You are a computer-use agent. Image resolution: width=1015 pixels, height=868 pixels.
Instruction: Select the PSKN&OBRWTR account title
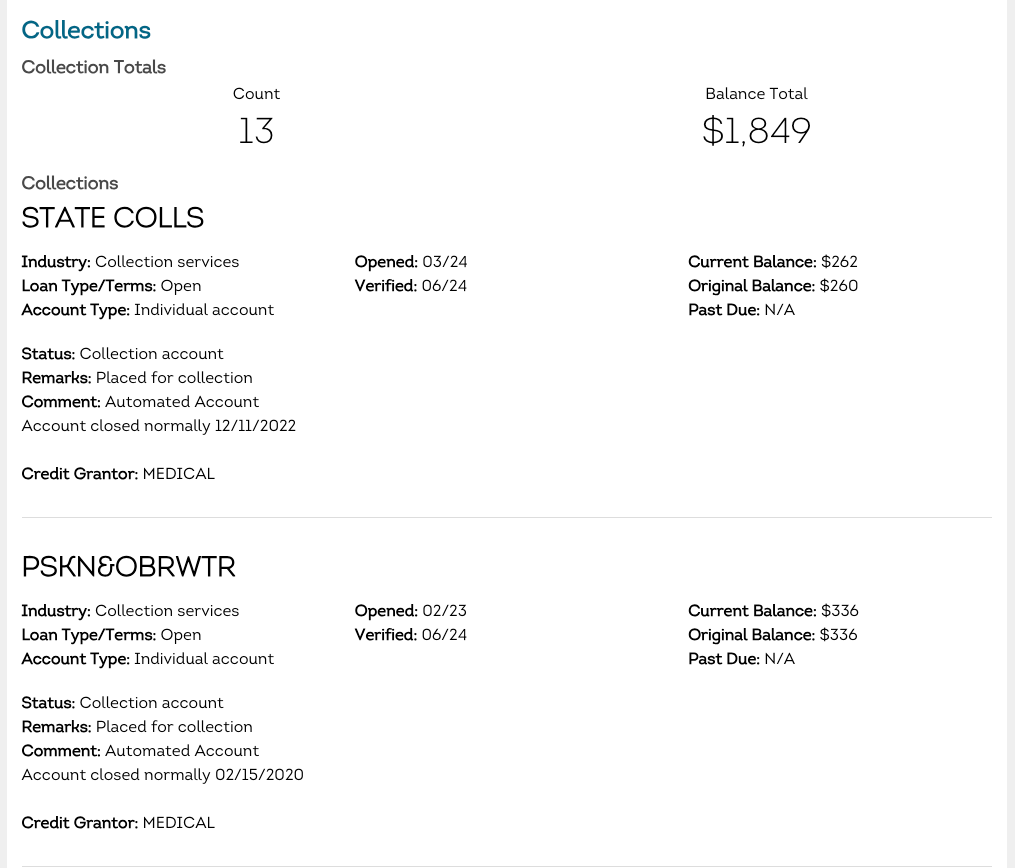point(129,567)
